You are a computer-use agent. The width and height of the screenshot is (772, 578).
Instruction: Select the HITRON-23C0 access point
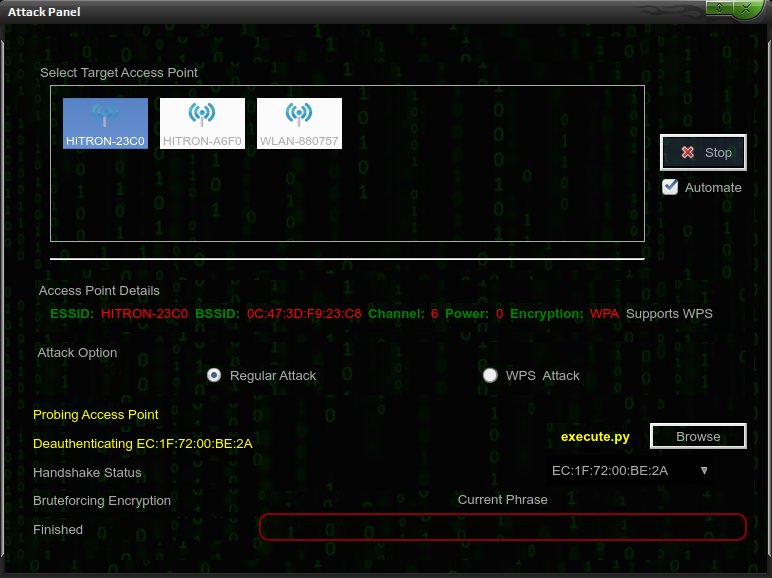(x=105, y=123)
